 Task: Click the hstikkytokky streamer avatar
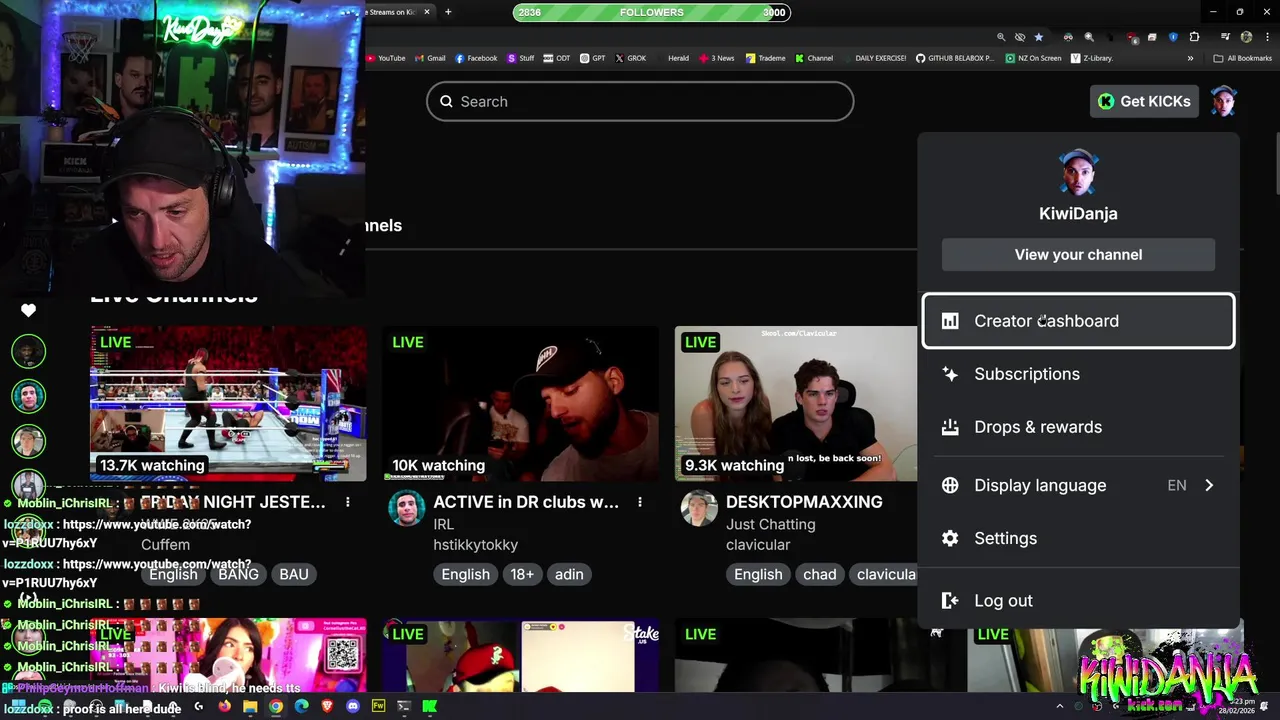click(x=406, y=508)
